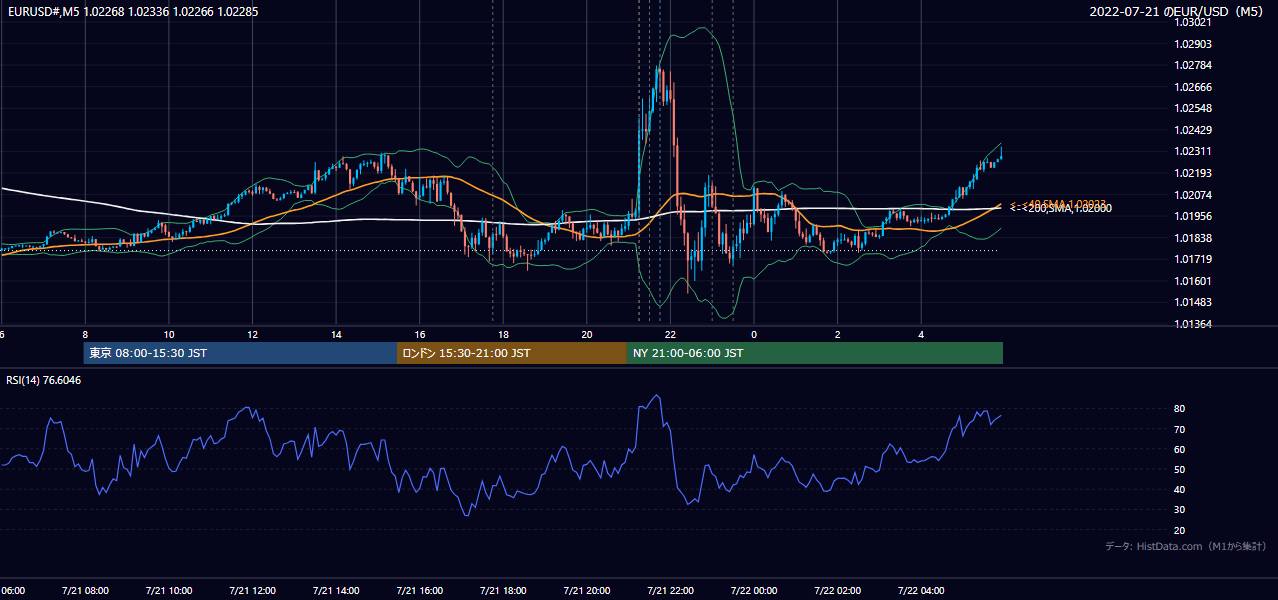This screenshot has width=1278, height=600.
Task: Click hour tick 12 under price chart
Action: (253, 335)
